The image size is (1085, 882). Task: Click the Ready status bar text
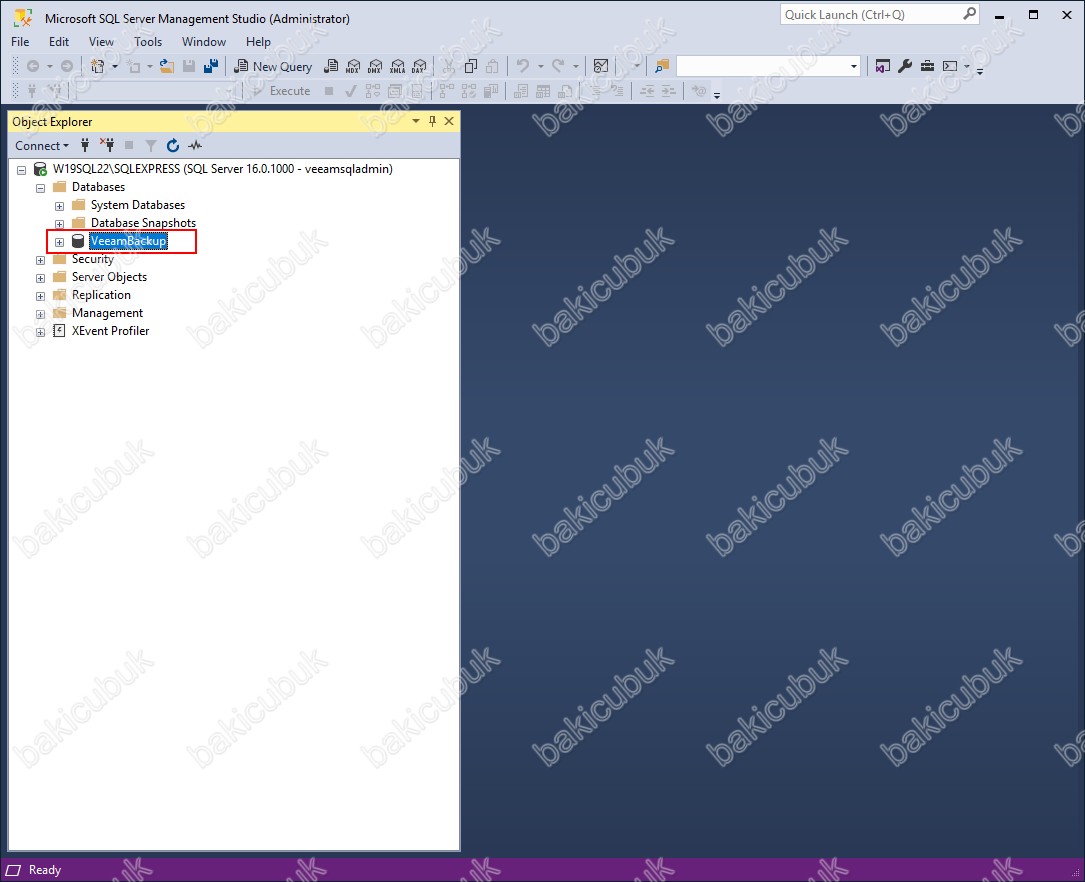(45, 870)
